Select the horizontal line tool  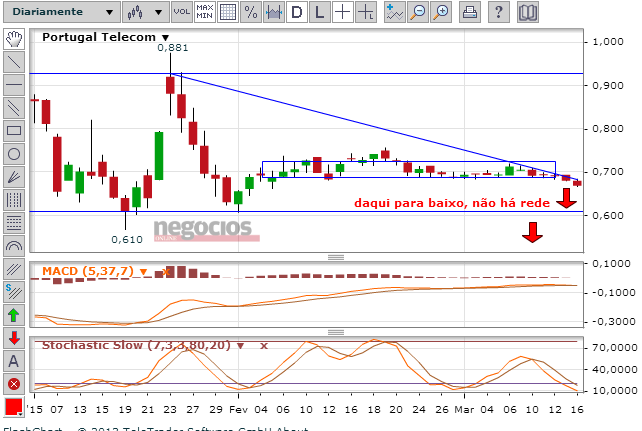[14, 85]
